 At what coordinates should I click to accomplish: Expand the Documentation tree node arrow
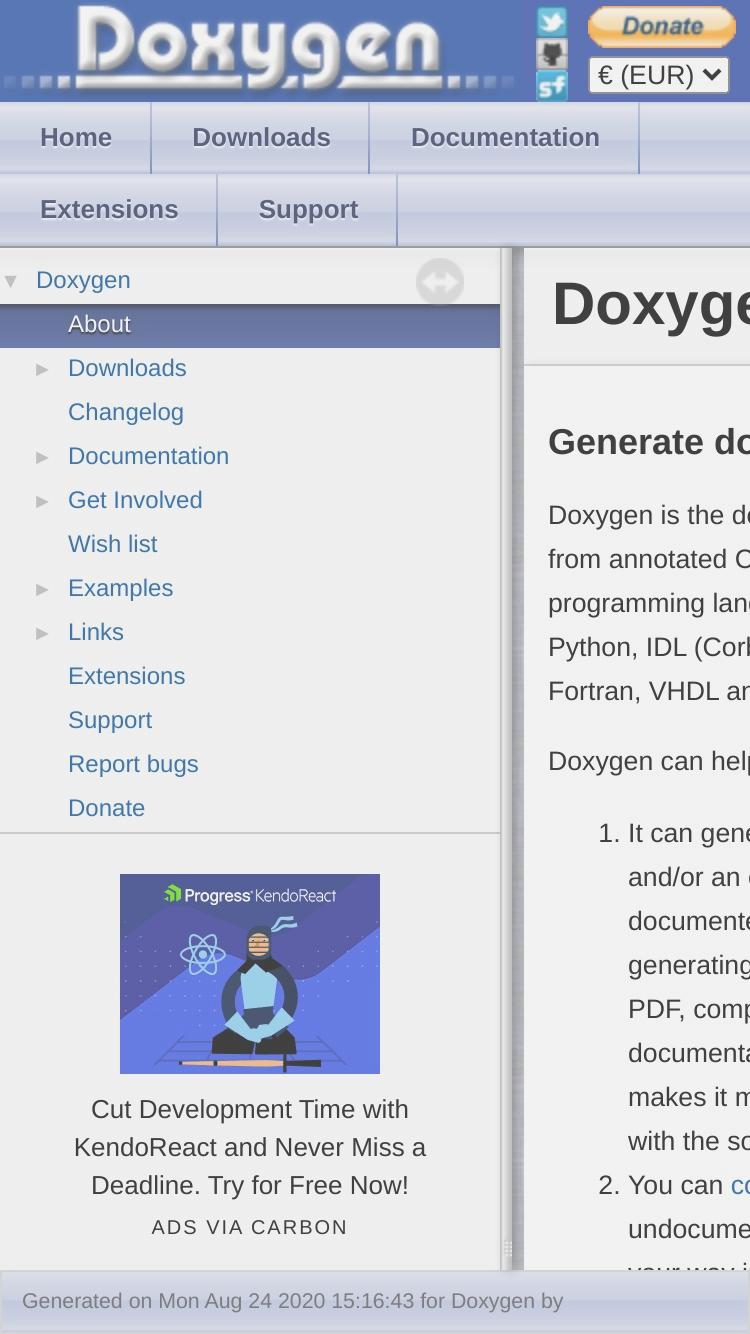tap(42, 457)
